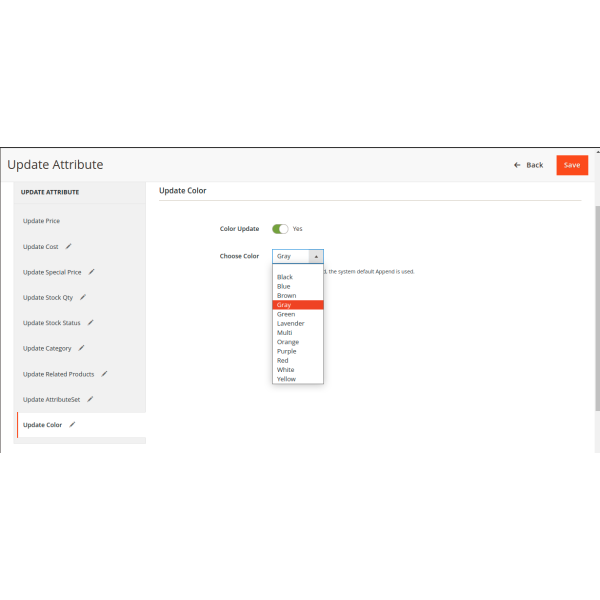Select highlighted Gray color option
Viewport: 600px width, 600px height.
point(285,305)
